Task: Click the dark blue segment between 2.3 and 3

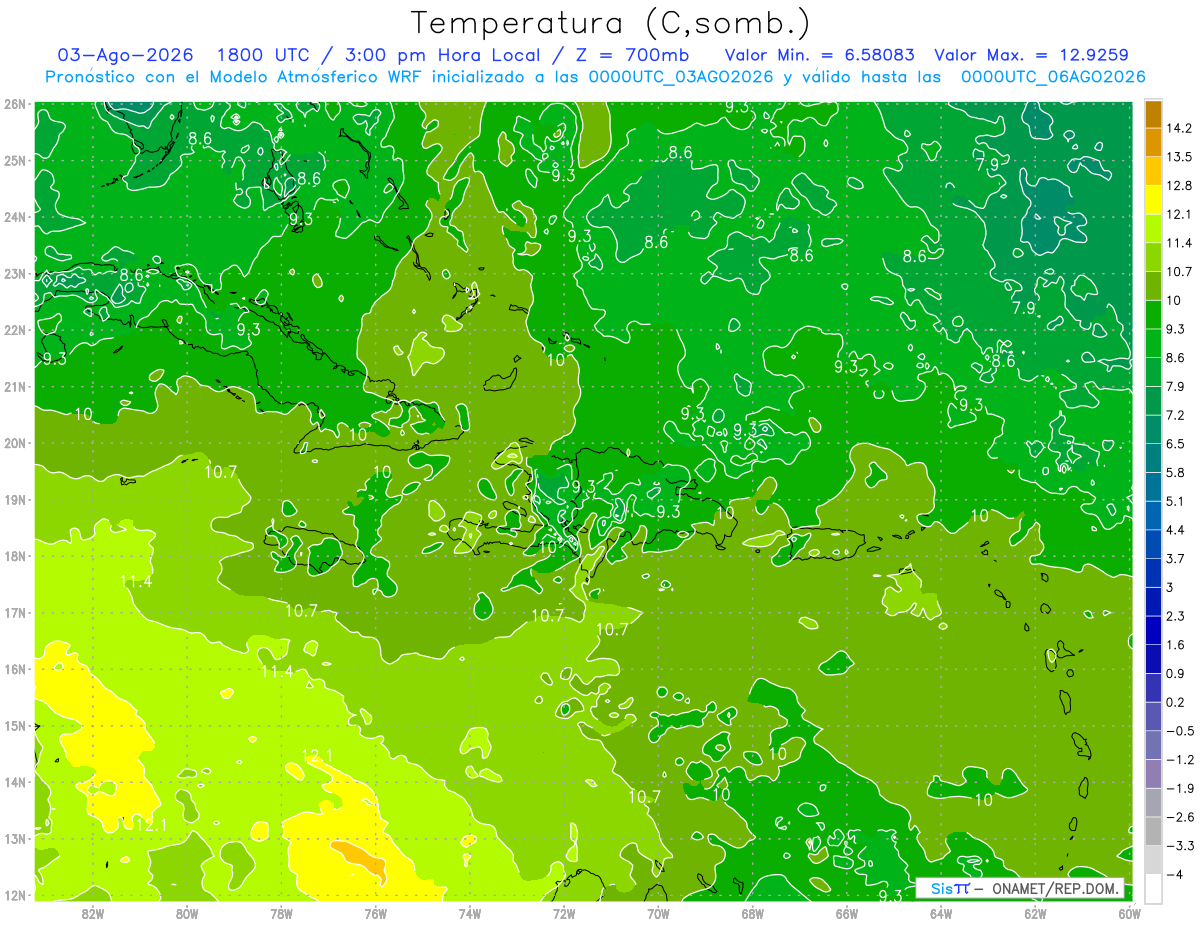Action: [x=1153, y=601]
